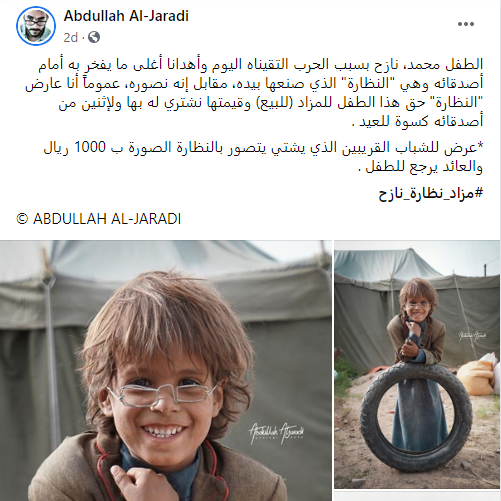This screenshot has height=501, width=501.
Task: Open the photo of boy leaning on tire
Action: tap(417, 365)
